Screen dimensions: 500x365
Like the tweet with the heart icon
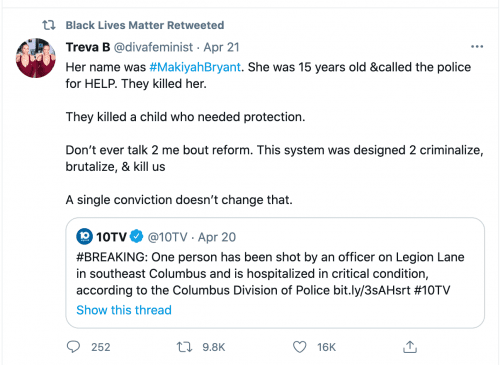coord(299,347)
